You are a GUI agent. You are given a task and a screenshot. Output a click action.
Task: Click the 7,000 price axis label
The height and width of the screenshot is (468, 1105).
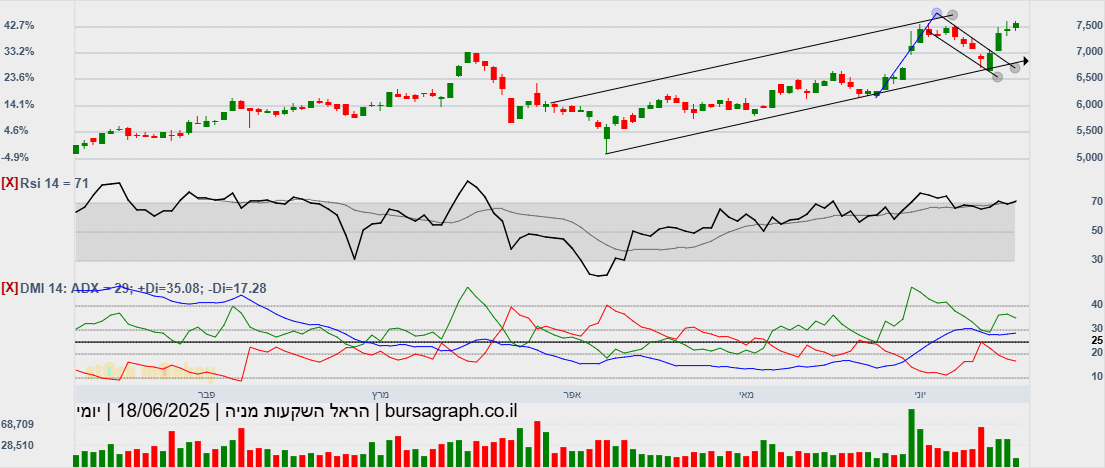pyautogui.click(x=1089, y=52)
